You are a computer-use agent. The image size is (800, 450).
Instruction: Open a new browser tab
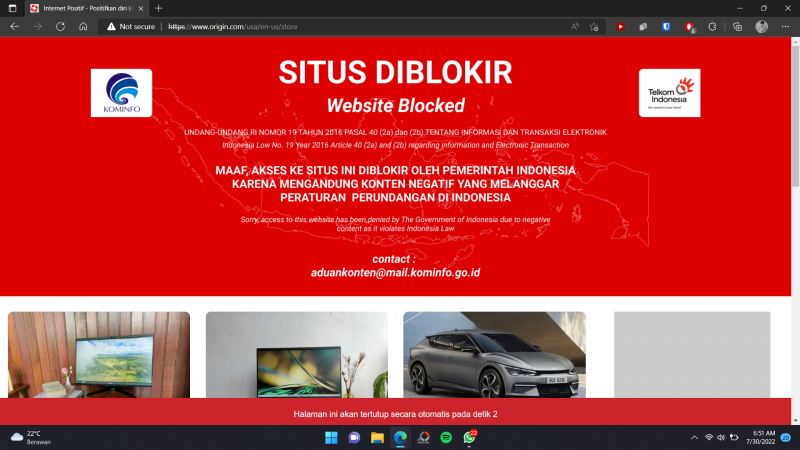[x=158, y=8]
